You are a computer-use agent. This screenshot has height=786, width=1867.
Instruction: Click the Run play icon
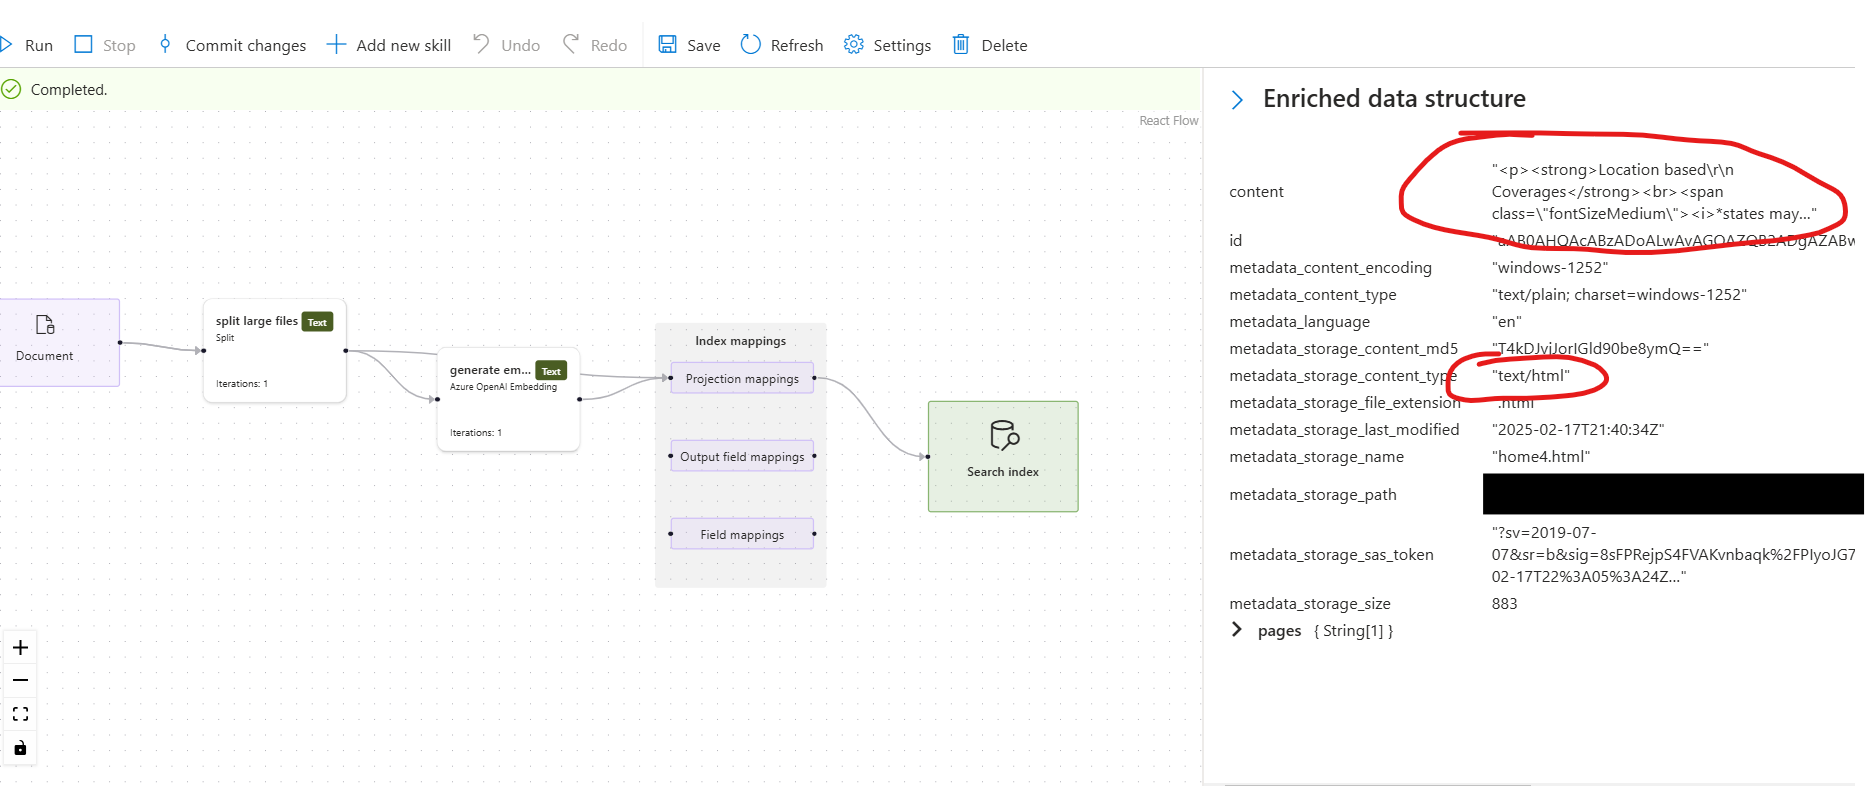pyautogui.click(x=6, y=44)
